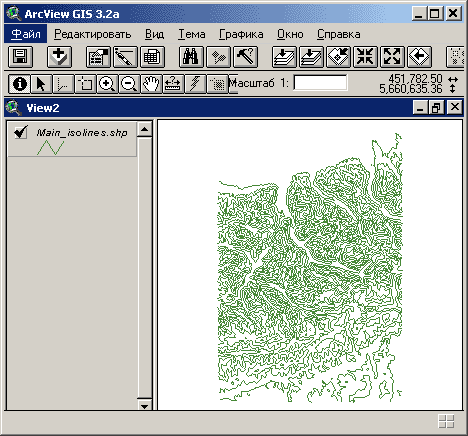
Task: Toggle visibility of Main_isolines.shp theme
Action: tap(21, 132)
